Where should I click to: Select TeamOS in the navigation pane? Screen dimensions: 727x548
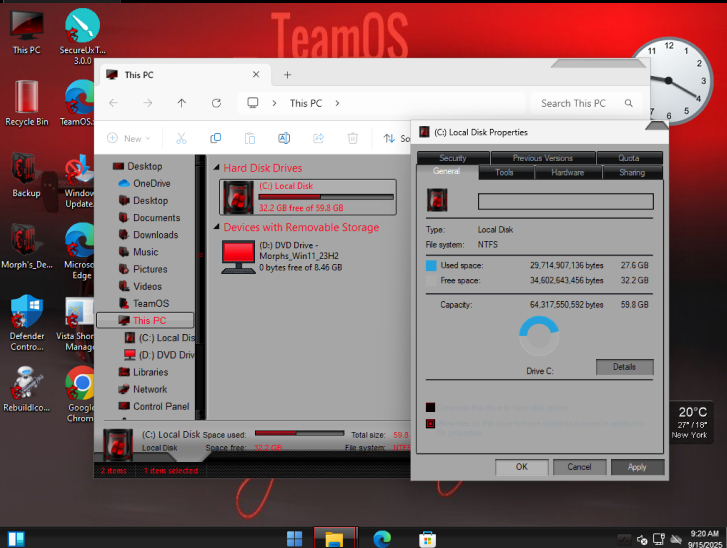pyautogui.click(x=144, y=303)
